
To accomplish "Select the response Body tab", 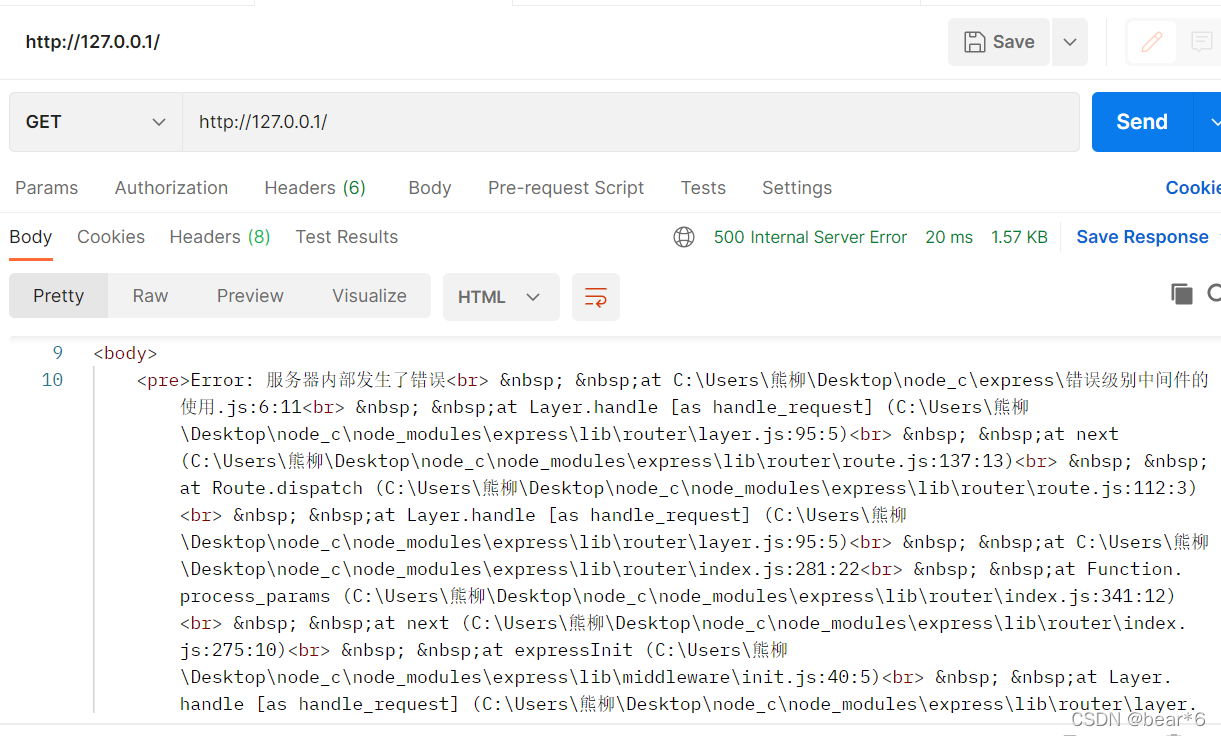I will [x=30, y=237].
